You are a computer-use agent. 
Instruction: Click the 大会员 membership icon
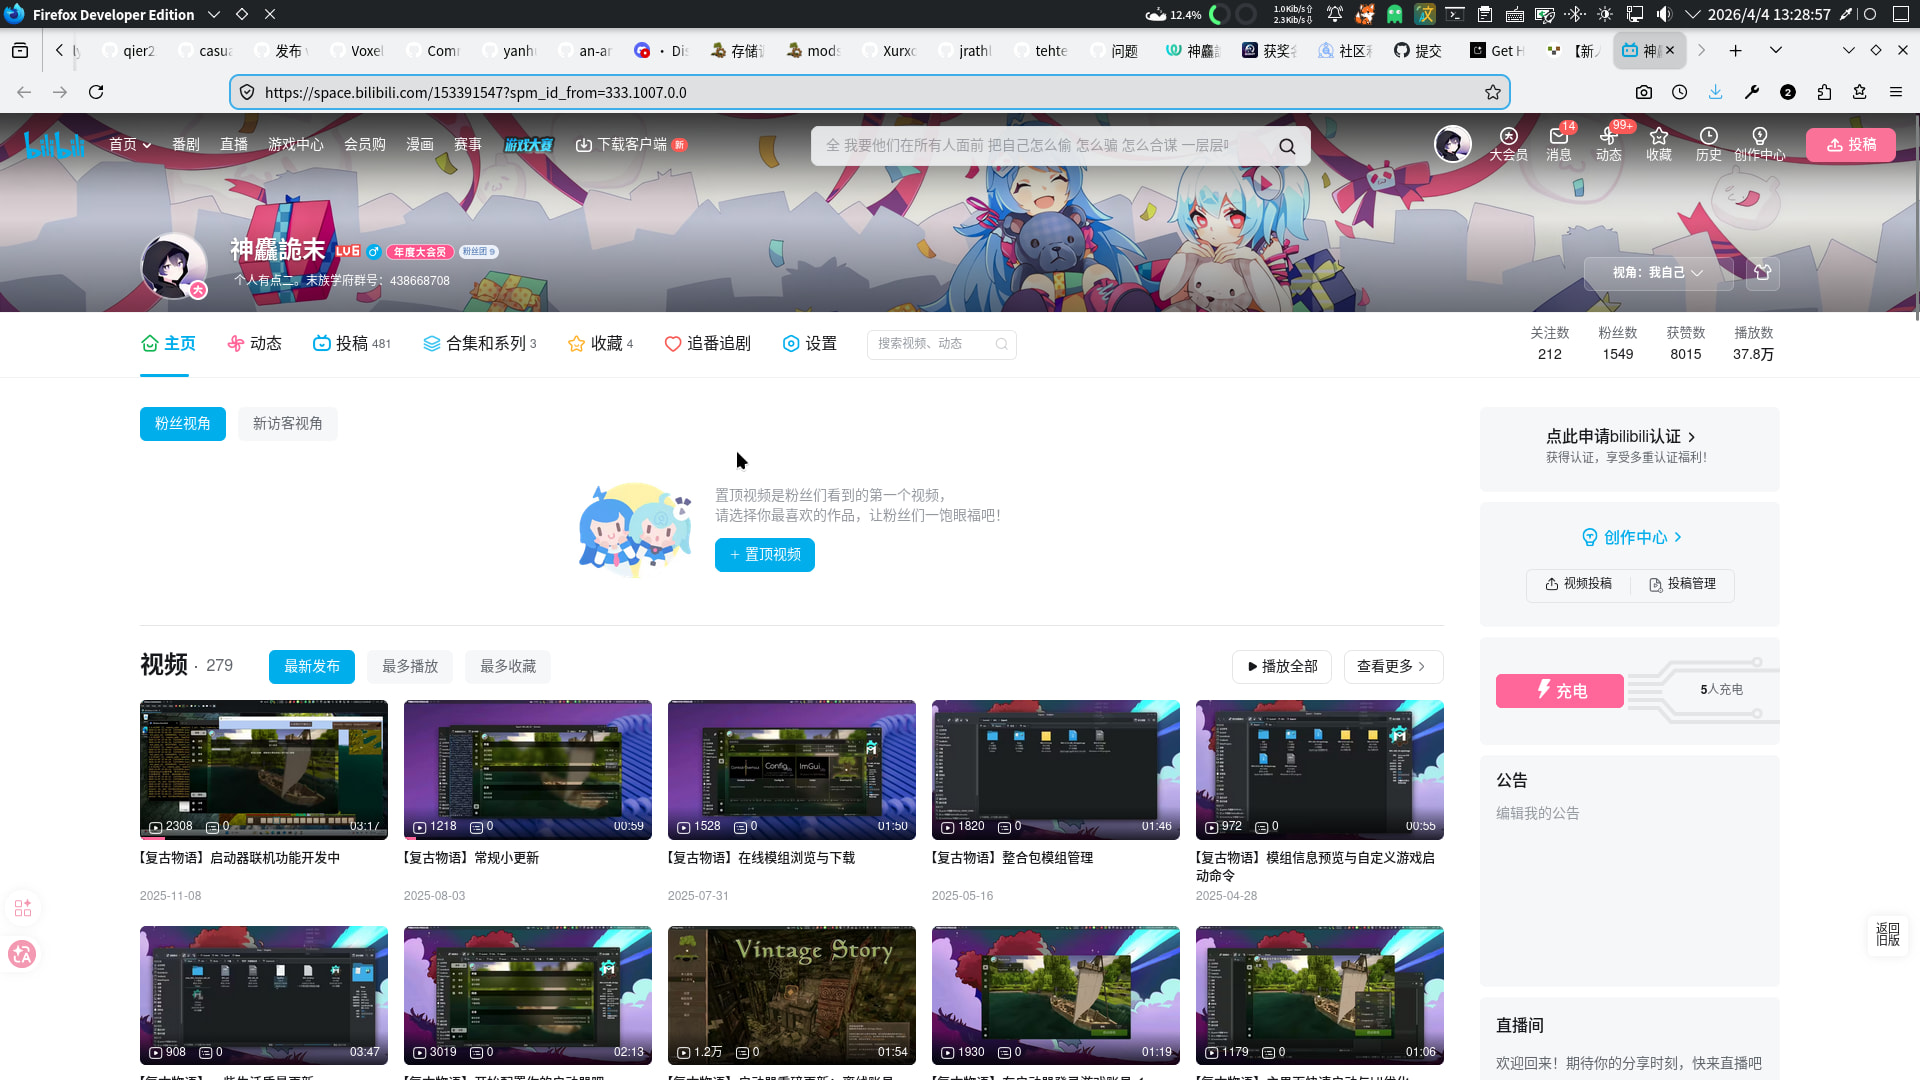1508,137
